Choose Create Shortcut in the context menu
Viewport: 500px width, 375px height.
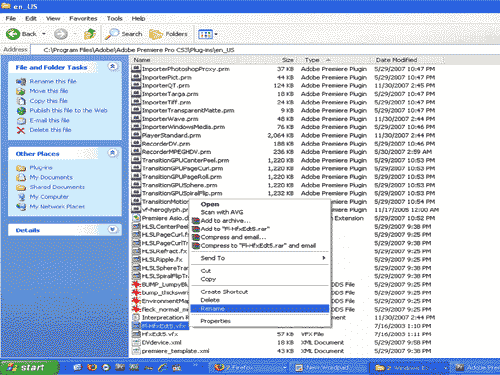click(260, 292)
